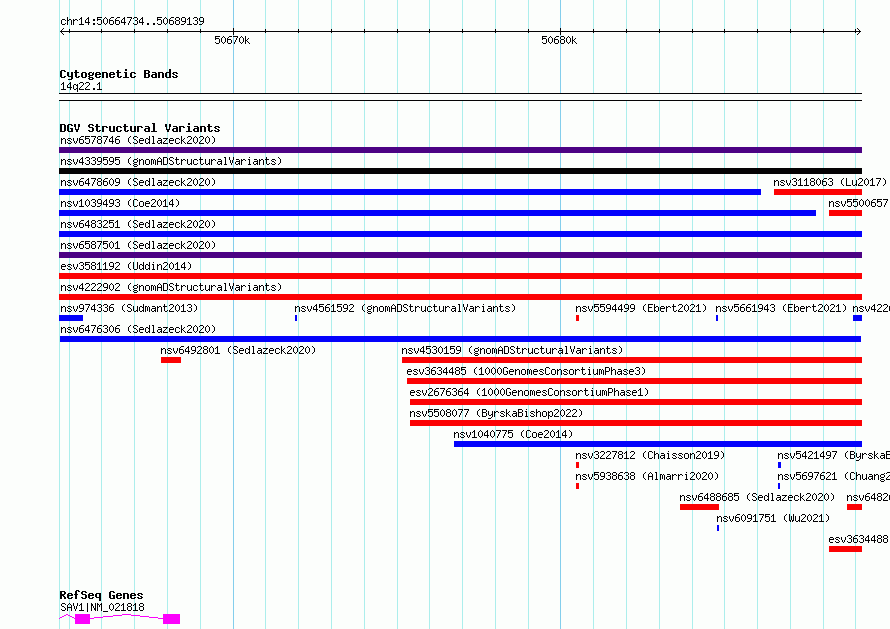The width and height of the screenshot is (890, 629).
Task: Open nsv1040775 (Coe2014) variant label
Action: point(513,434)
